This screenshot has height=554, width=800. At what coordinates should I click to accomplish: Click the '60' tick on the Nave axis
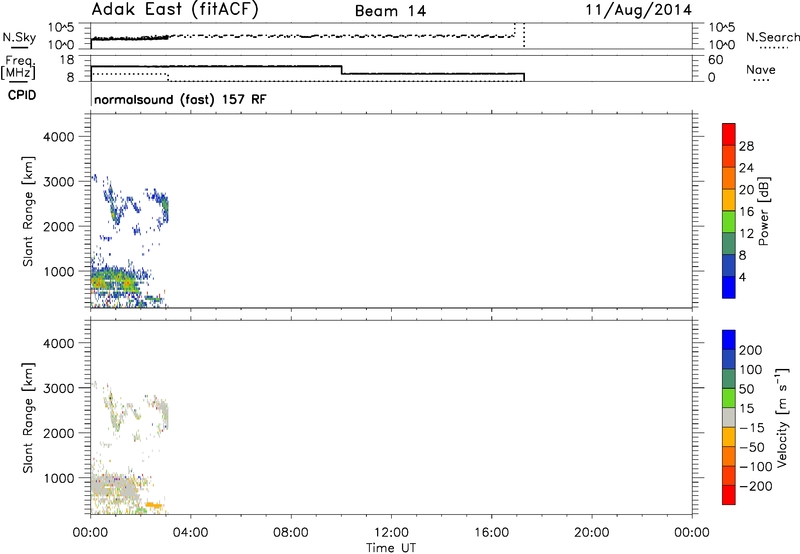click(x=715, y=60)
